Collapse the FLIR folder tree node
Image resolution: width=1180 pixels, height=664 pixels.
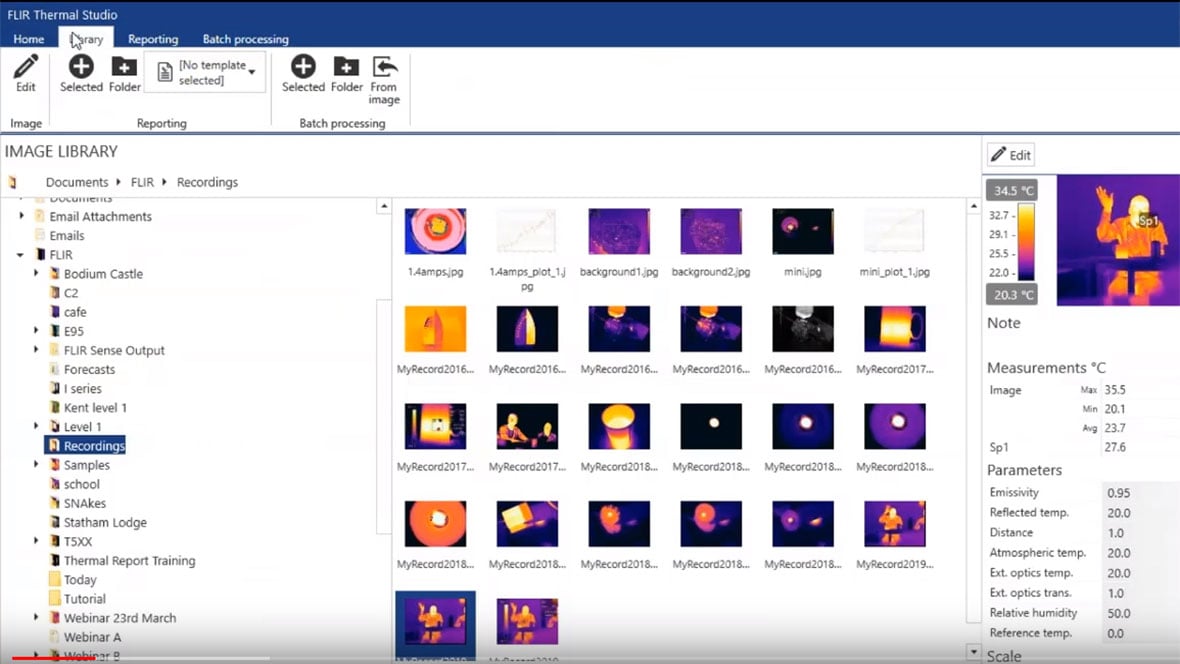pyautogui.click(x=21, y=255)
